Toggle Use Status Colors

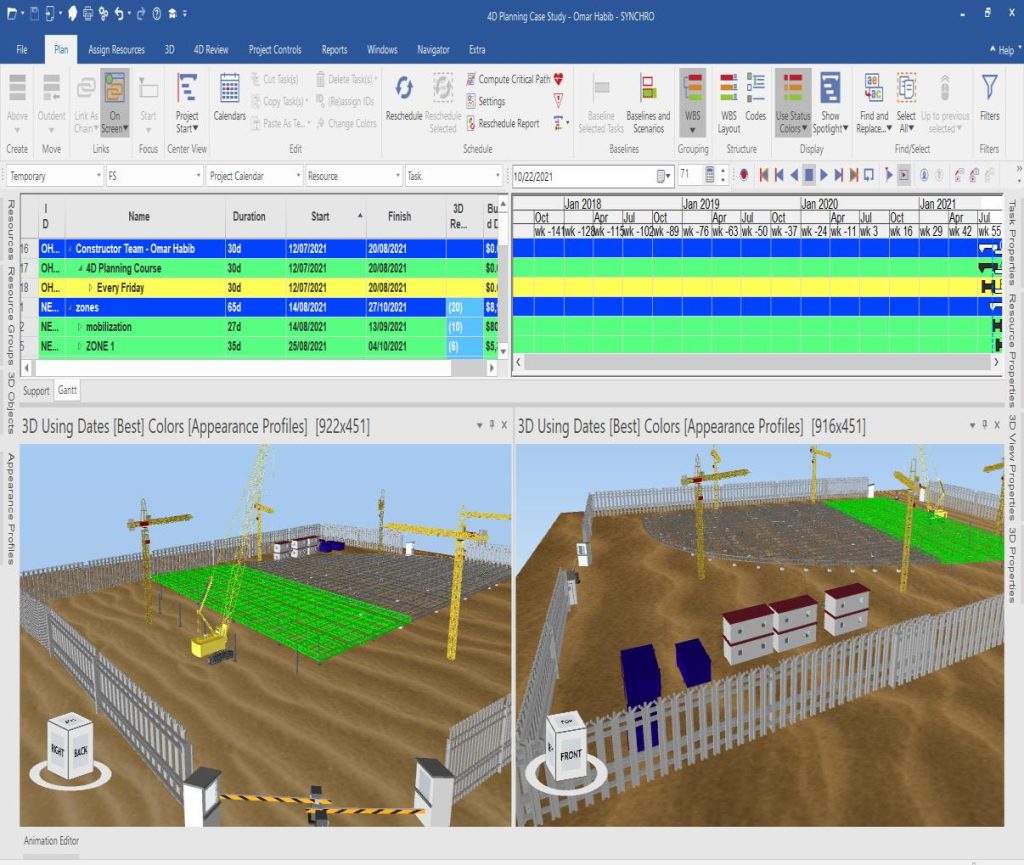[793, 102]
